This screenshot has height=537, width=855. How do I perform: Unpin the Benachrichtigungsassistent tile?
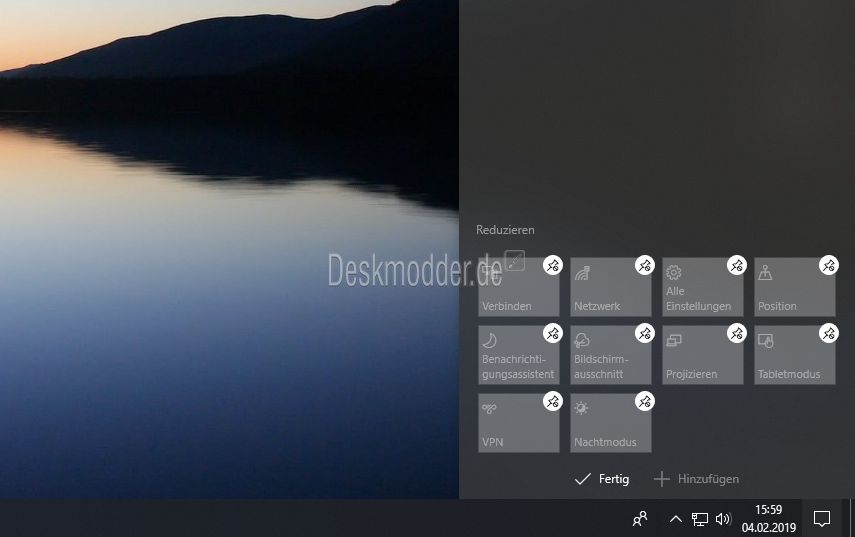[553, 333]
